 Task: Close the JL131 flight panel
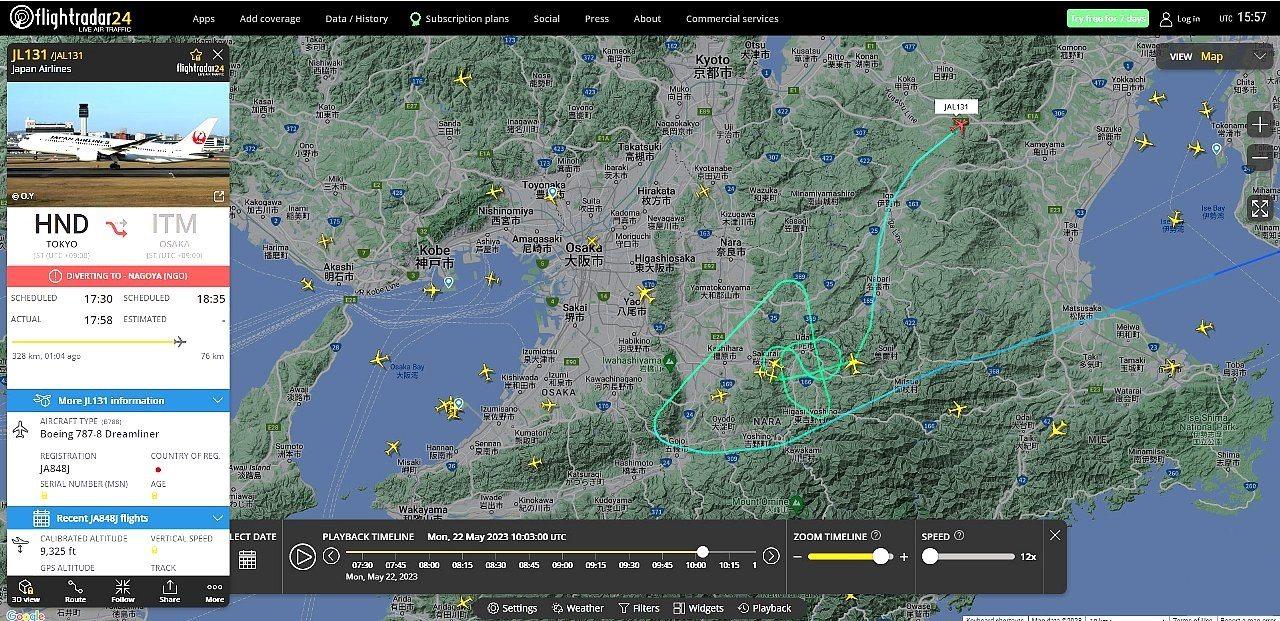(218, 54)
